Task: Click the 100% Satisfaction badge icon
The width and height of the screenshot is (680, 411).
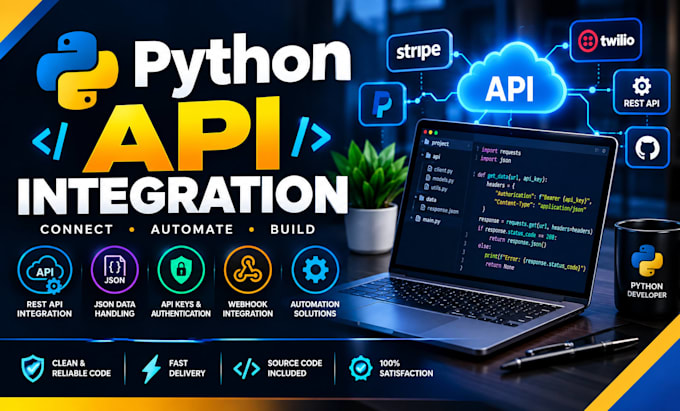Action: tap(360, 368)
